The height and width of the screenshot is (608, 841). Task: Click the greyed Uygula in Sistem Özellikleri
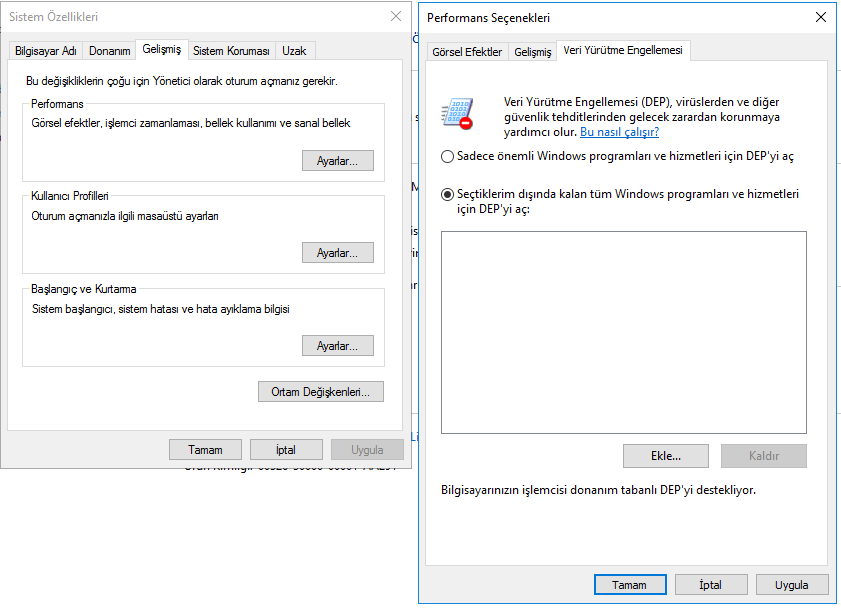tap(367, 450)
